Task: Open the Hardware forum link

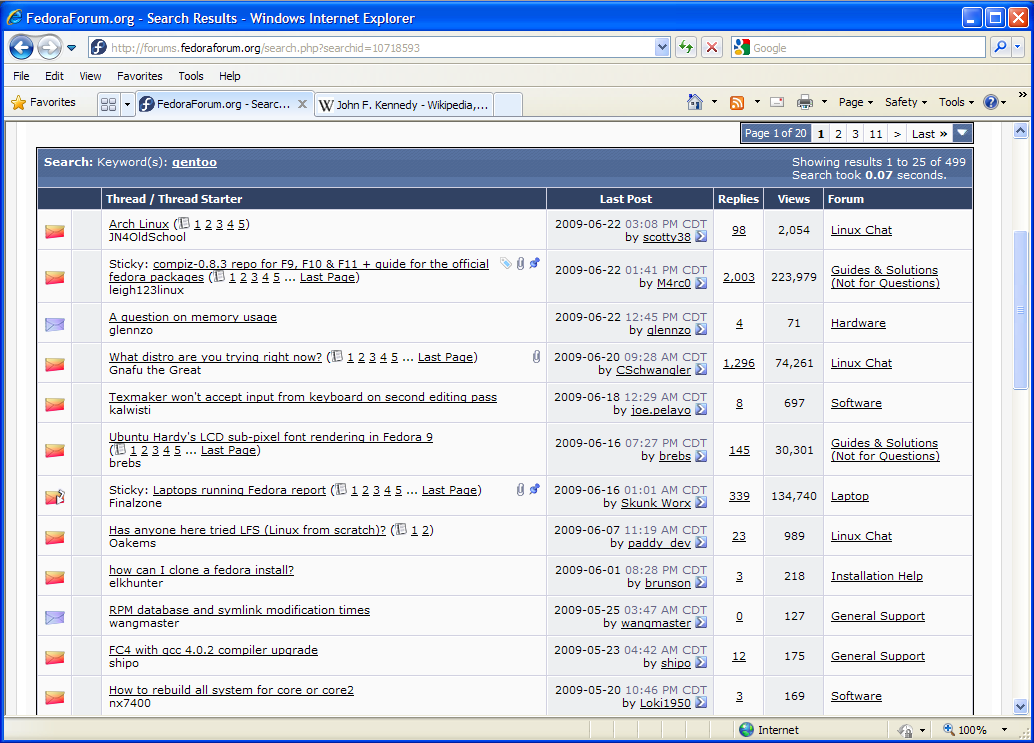Action: tap(858, 323)
